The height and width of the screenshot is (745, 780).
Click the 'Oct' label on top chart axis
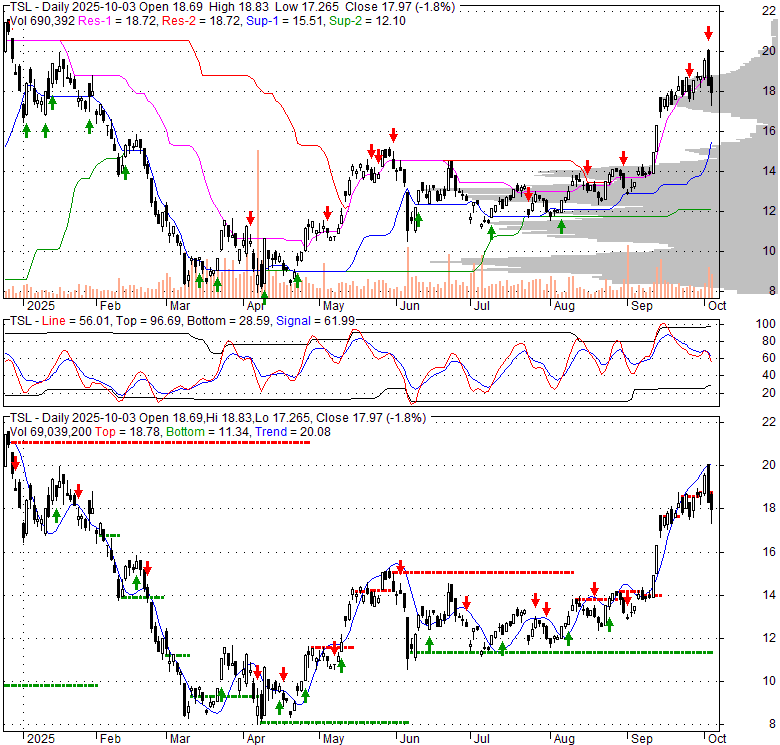click(717, 305)
